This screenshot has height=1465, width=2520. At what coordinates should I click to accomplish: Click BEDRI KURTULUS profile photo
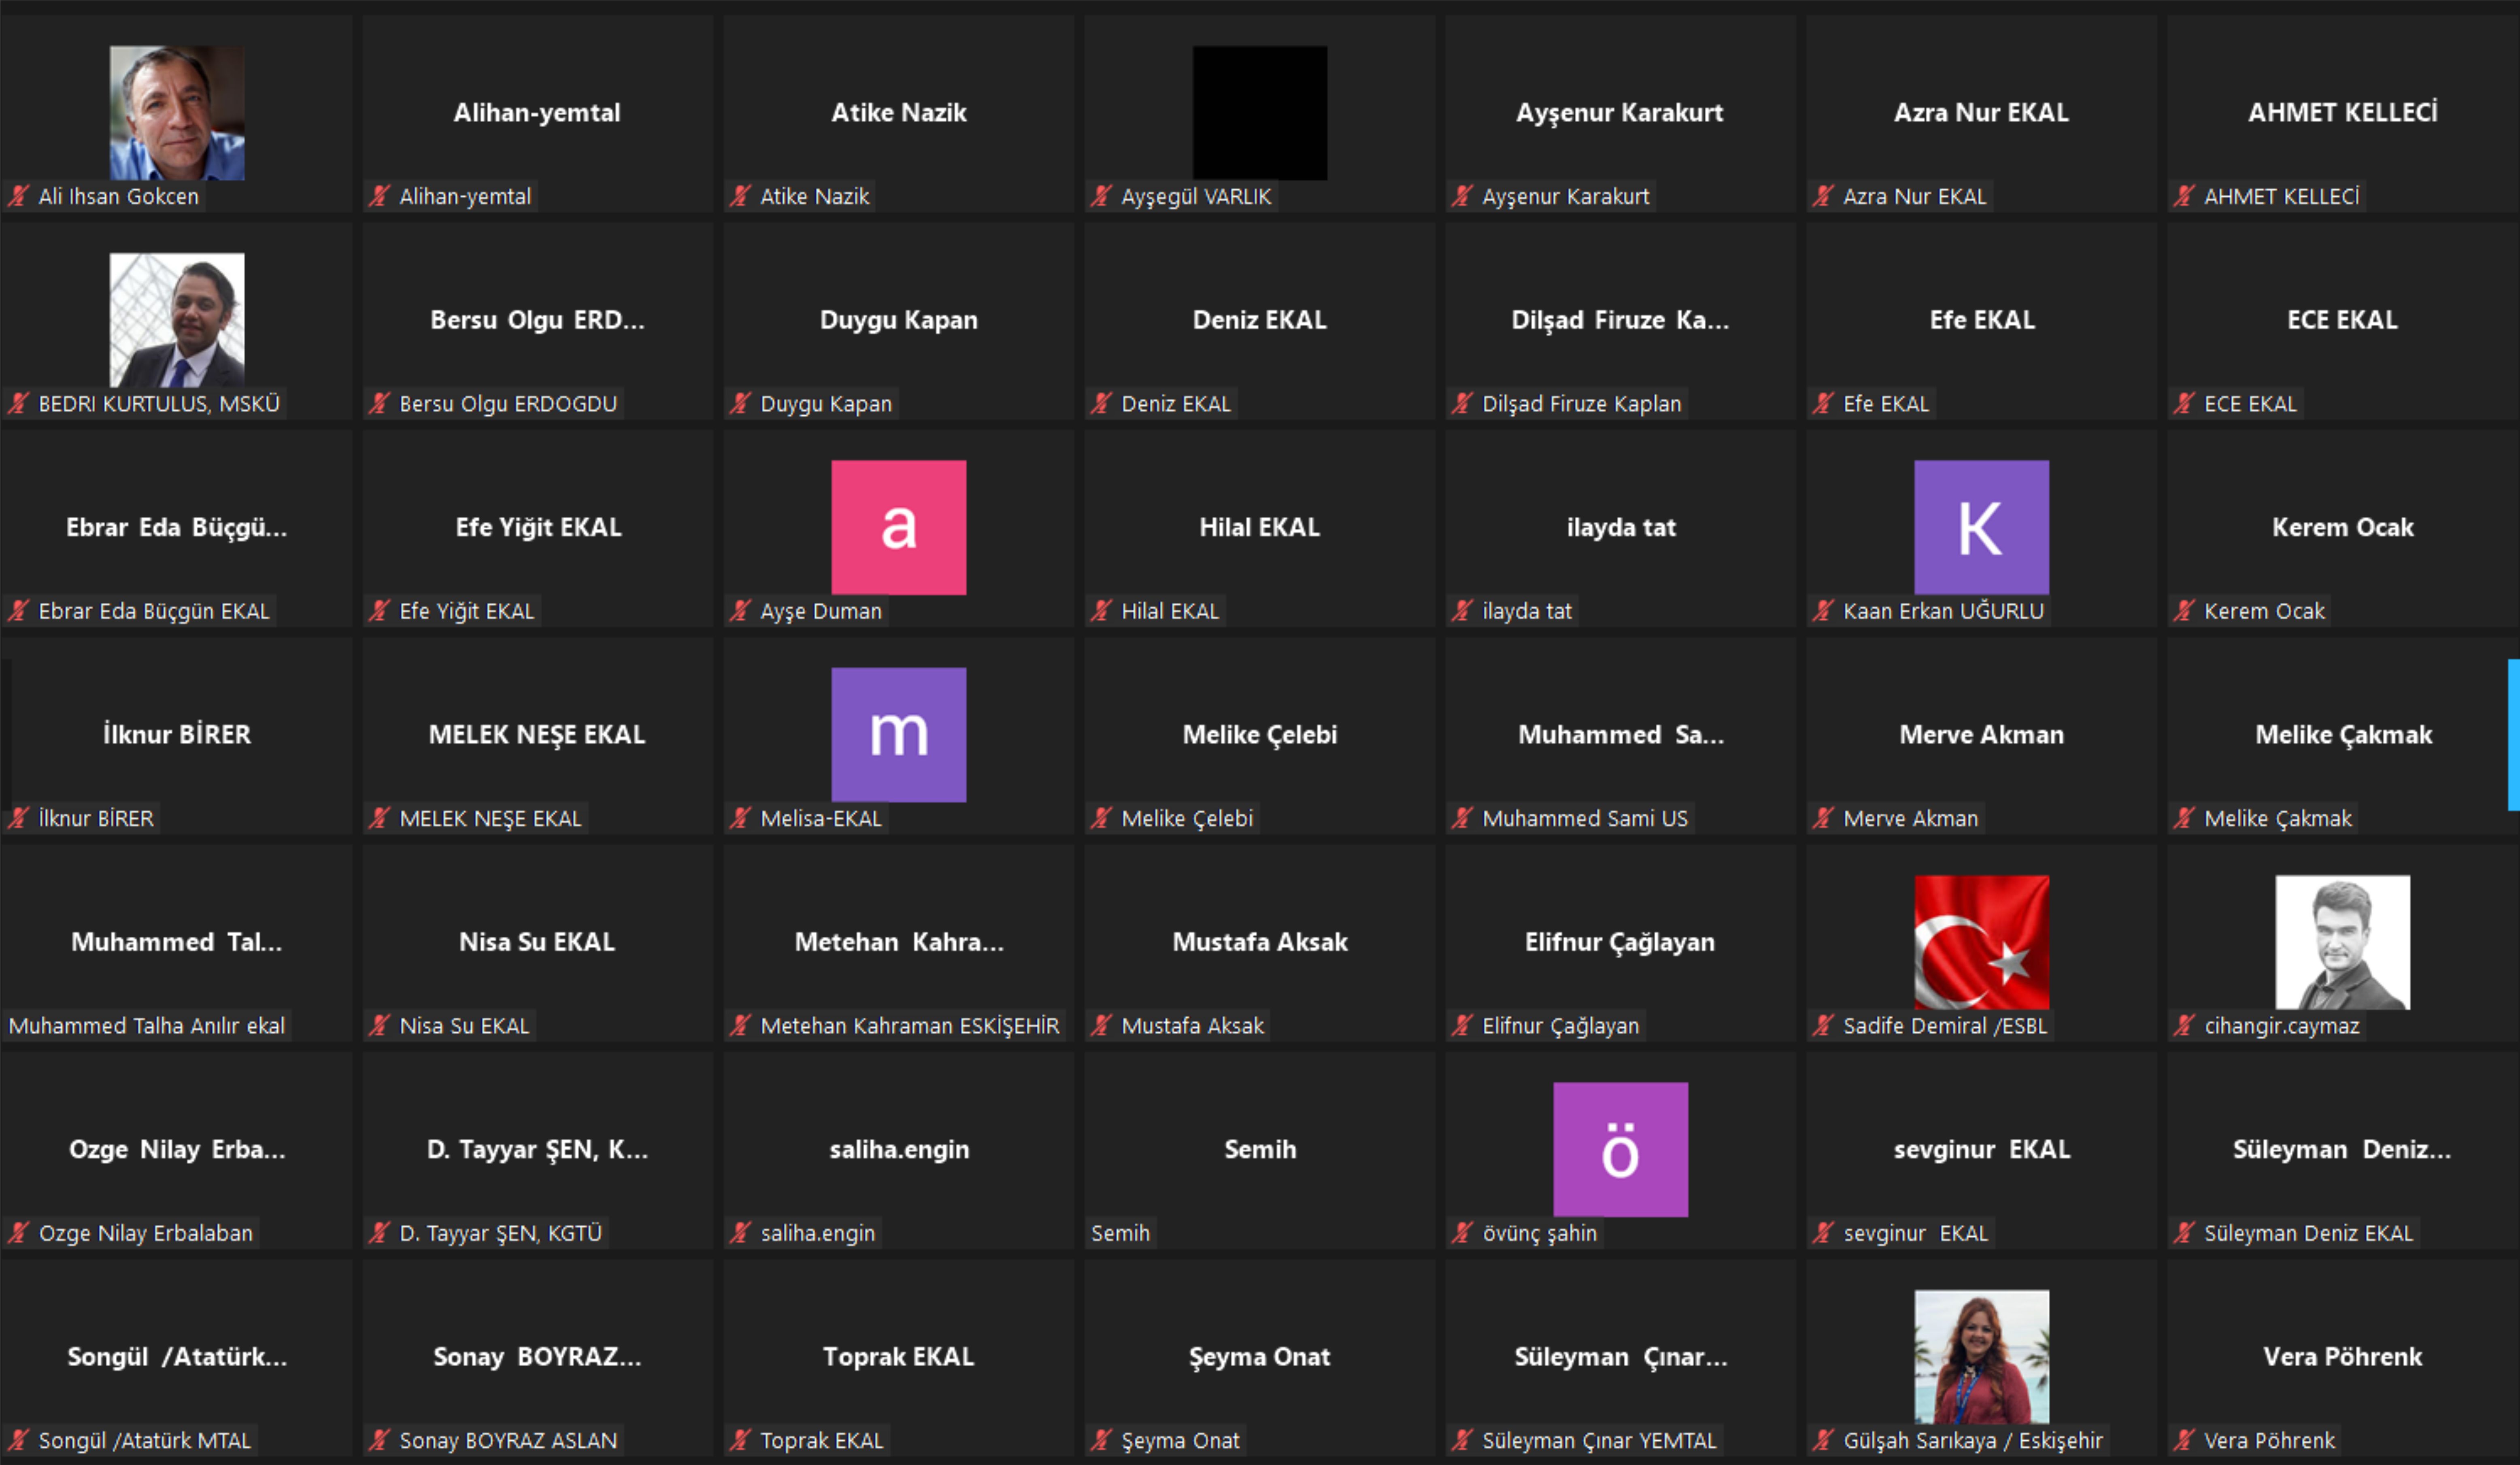click(177, 320)
